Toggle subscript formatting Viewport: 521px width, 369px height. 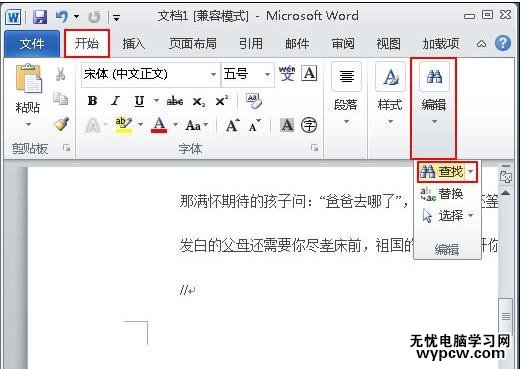199,101
